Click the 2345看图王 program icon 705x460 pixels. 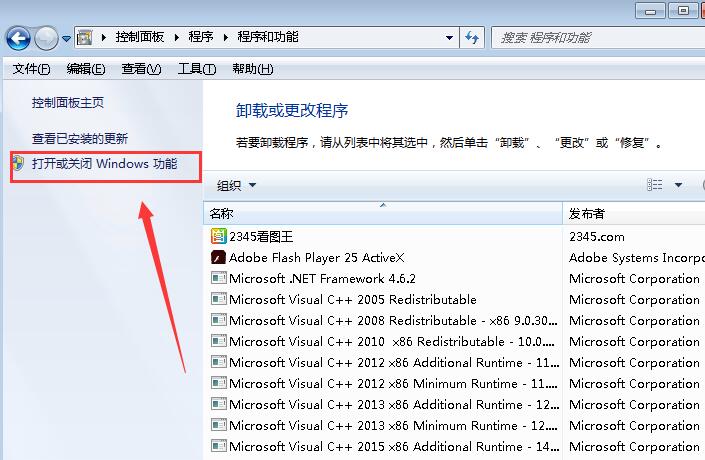[x=219, y=236]
